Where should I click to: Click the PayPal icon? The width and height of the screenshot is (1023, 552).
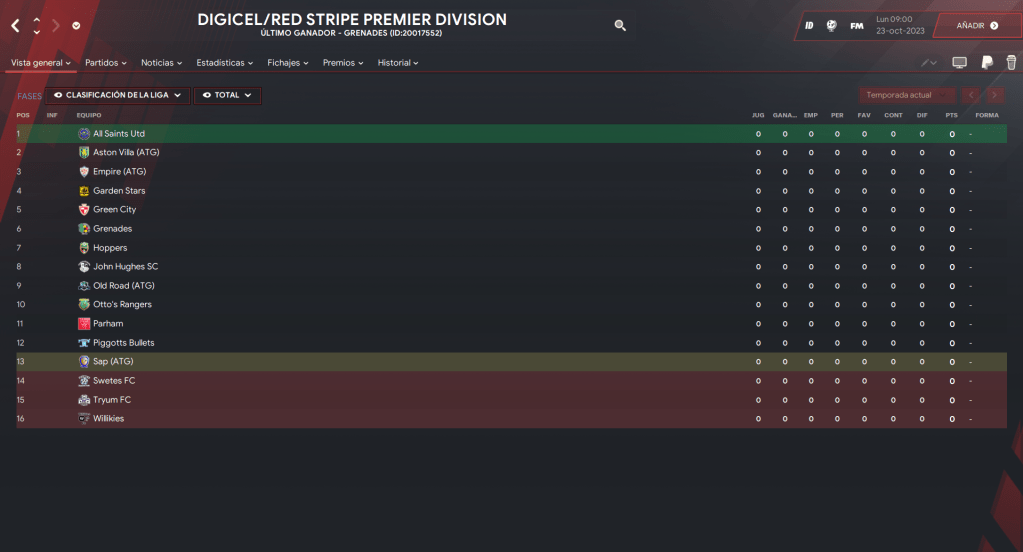(x=986, y=63)
